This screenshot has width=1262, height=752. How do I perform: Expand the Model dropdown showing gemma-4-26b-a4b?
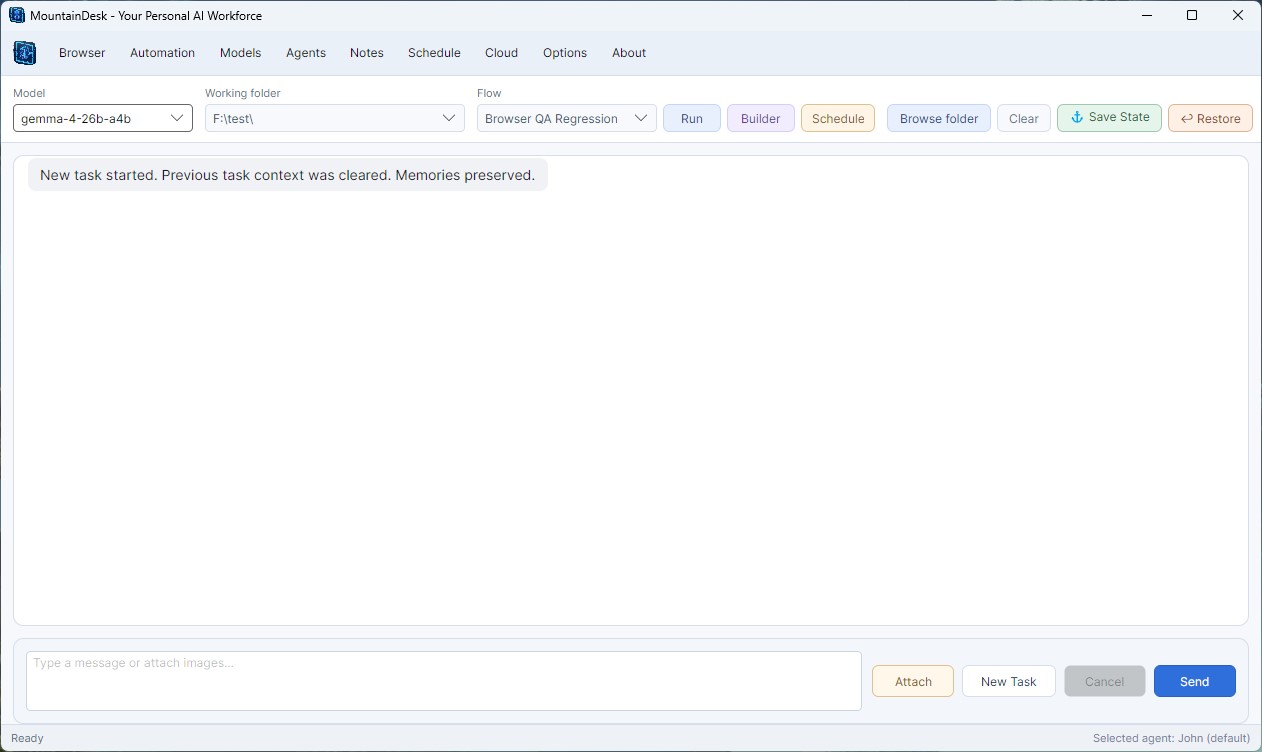click(x=103, y=118)
